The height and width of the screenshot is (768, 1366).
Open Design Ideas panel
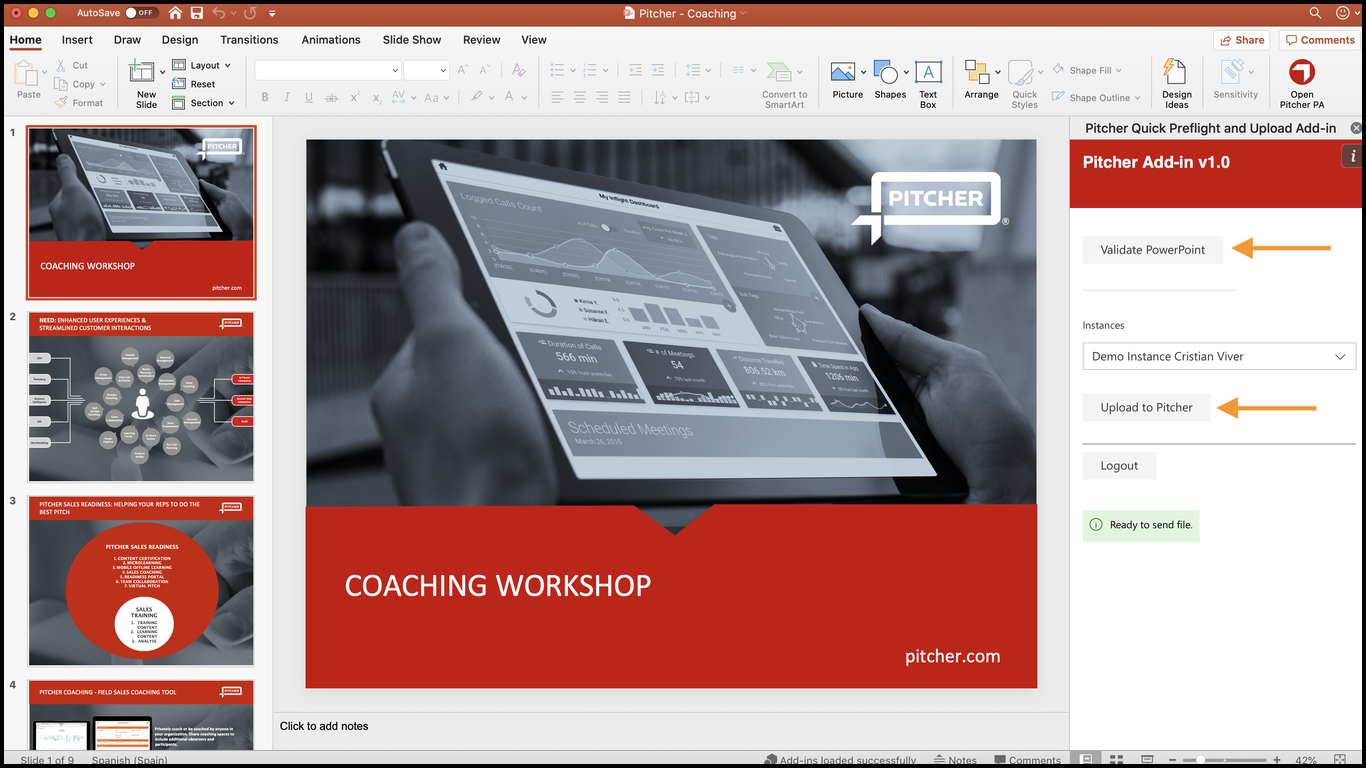pos(1176,74)
